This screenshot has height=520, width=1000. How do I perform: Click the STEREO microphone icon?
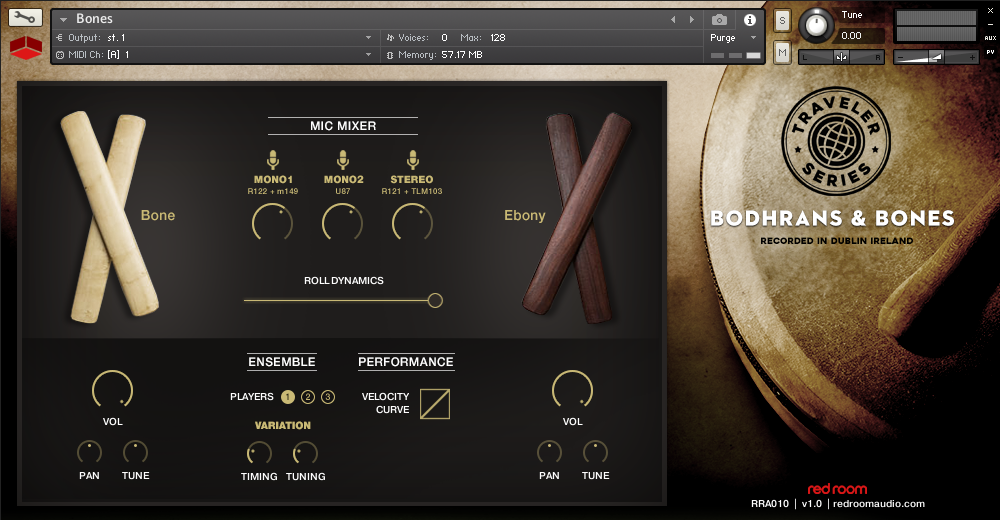tap(412, 160)
